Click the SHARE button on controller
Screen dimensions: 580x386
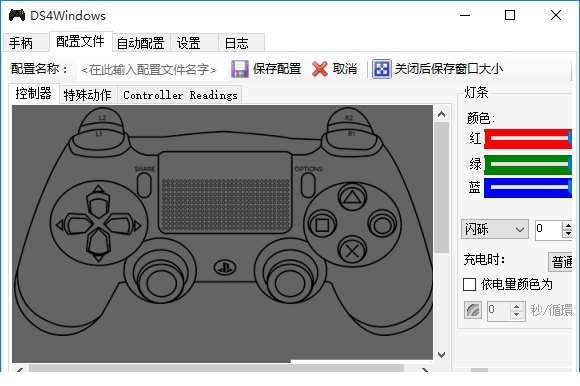tap(144, 184)
